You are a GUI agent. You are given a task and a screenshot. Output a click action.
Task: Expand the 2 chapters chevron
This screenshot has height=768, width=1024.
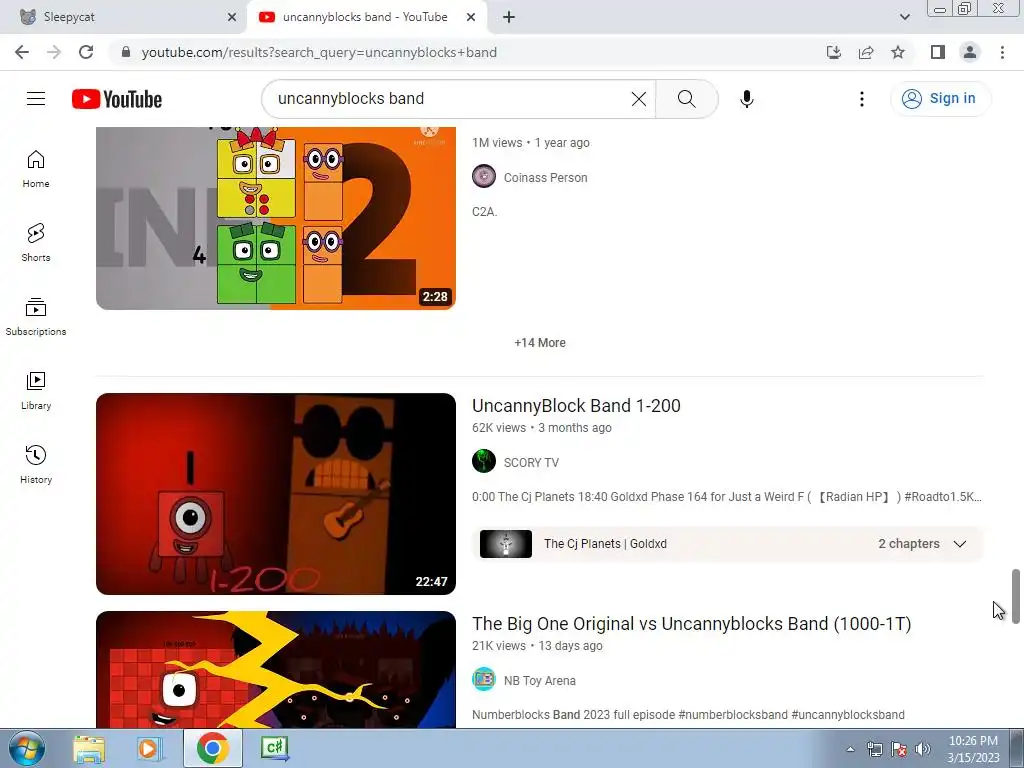click(959, 544)
